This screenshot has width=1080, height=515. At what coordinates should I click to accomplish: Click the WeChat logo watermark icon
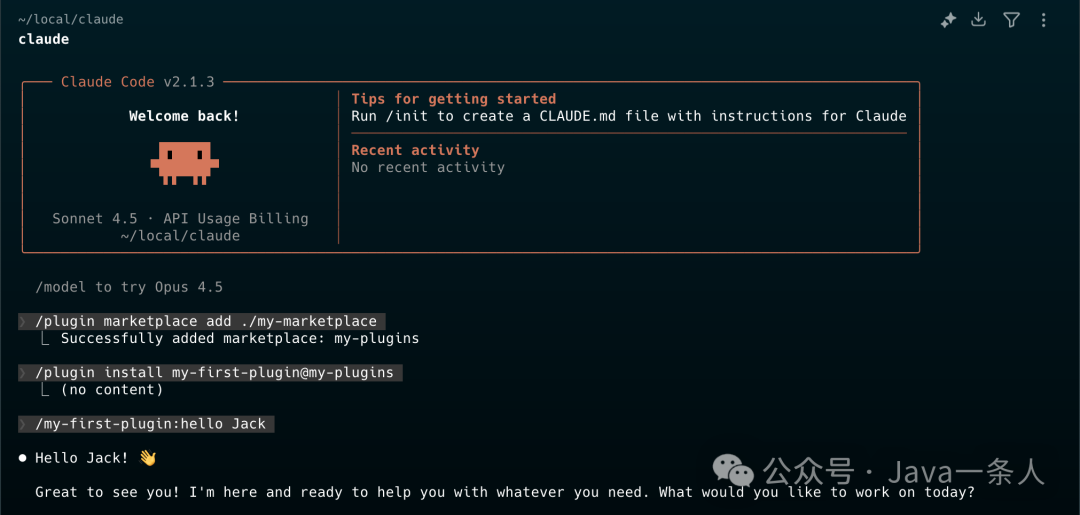(735, 471)
